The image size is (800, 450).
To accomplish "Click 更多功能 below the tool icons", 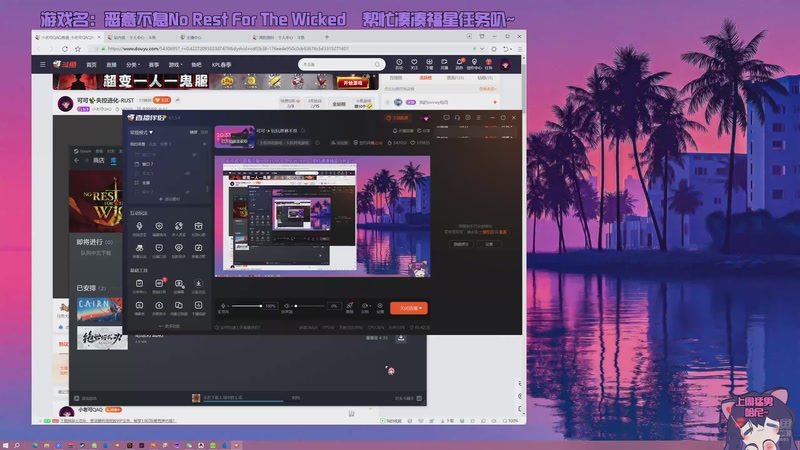I will pos(169,326).
